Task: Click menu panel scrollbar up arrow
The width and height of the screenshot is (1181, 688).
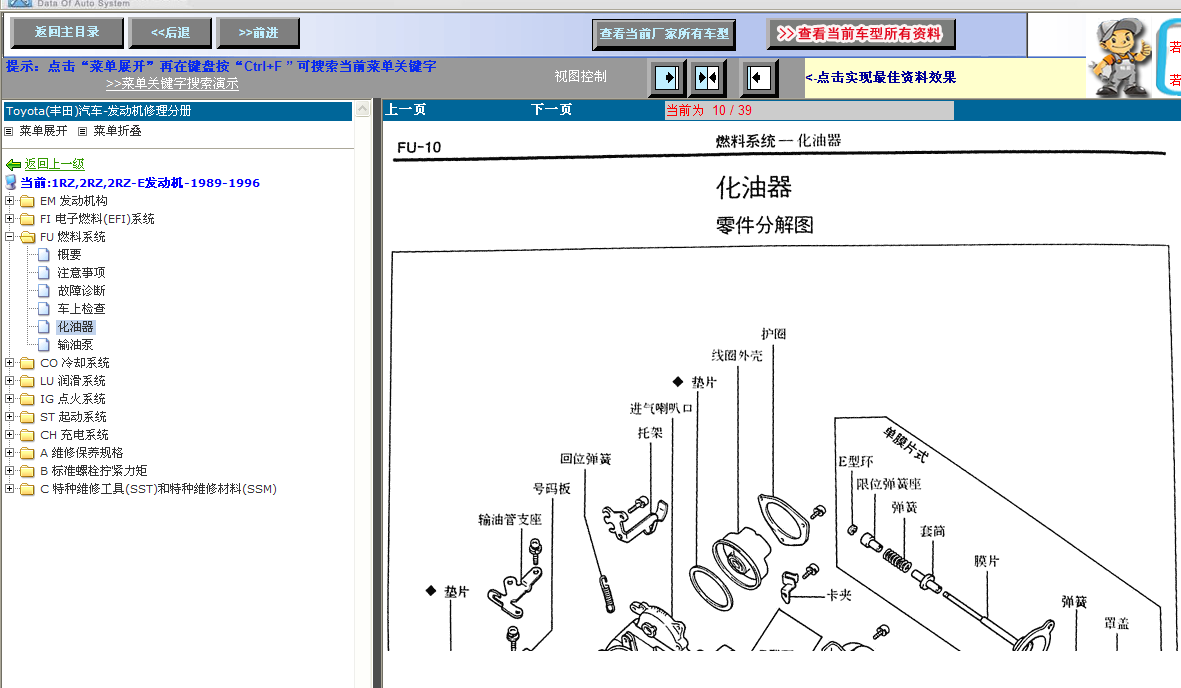Action: 362,109
